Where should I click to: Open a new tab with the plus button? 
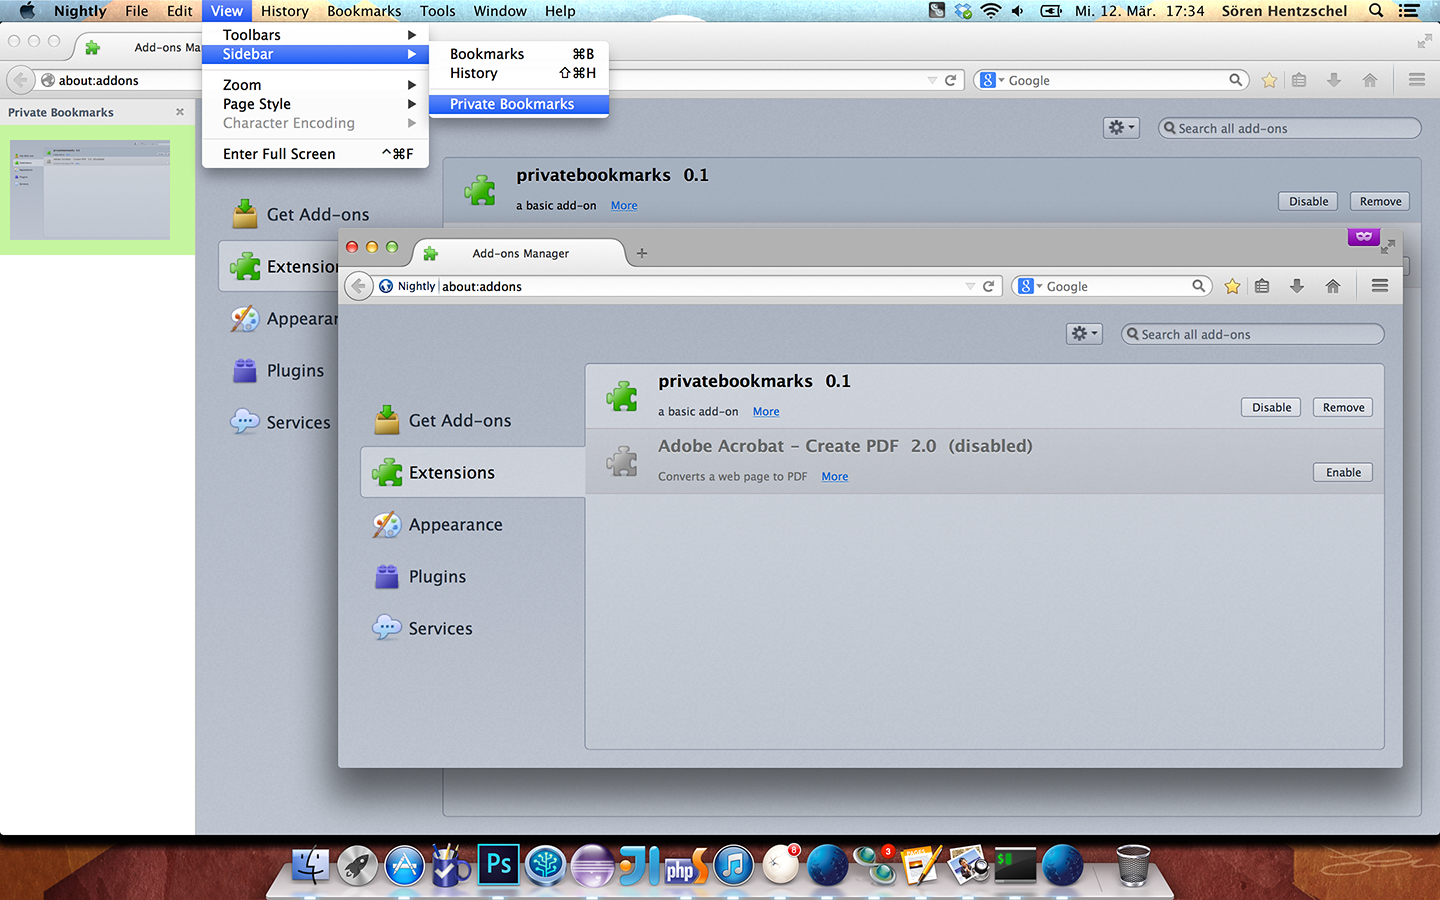[x=642, y=253]
